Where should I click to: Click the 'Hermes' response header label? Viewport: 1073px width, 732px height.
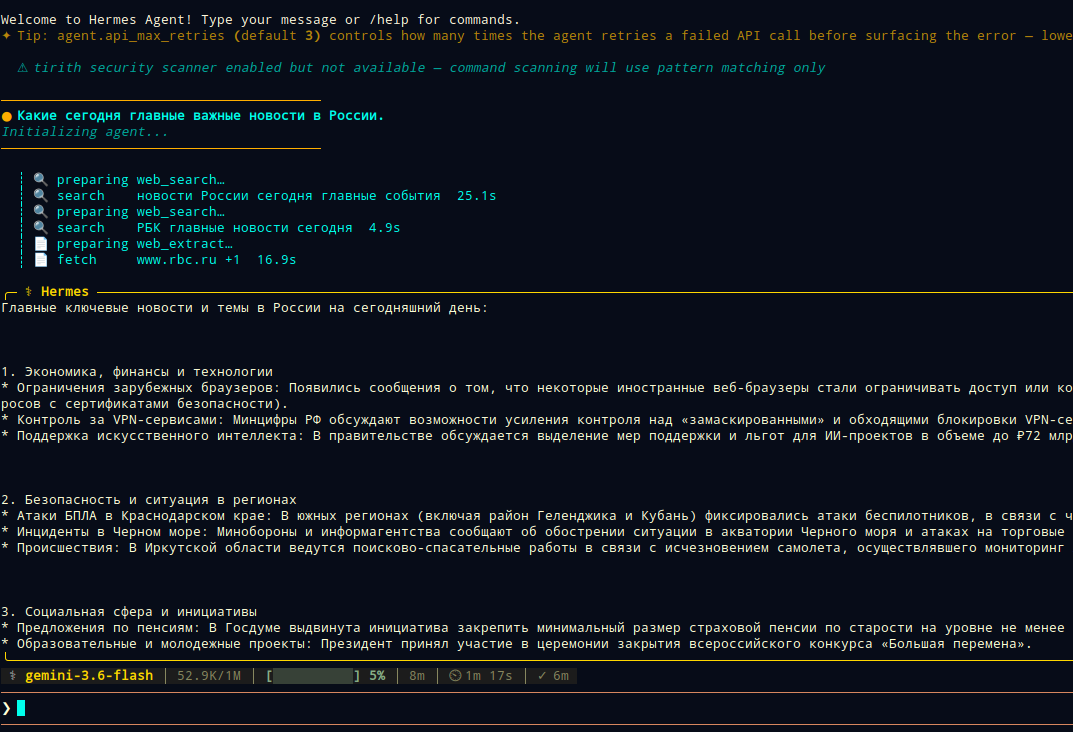point(65,291)
